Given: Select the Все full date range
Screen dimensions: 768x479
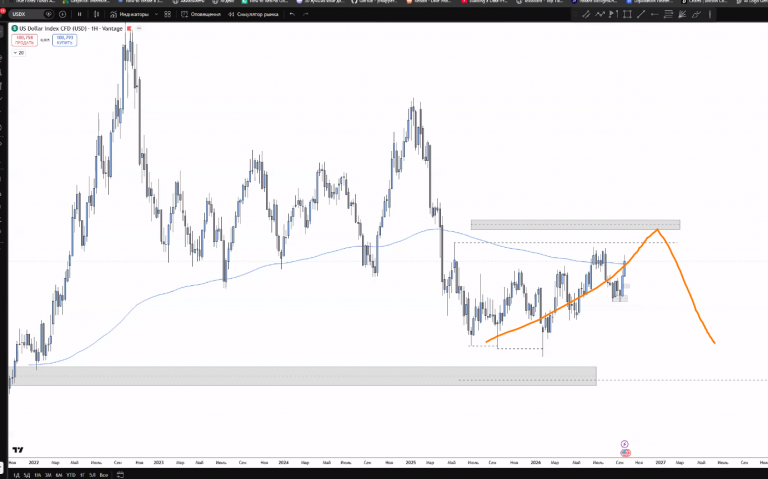Looking at the screenshot, I should point(103,475).
